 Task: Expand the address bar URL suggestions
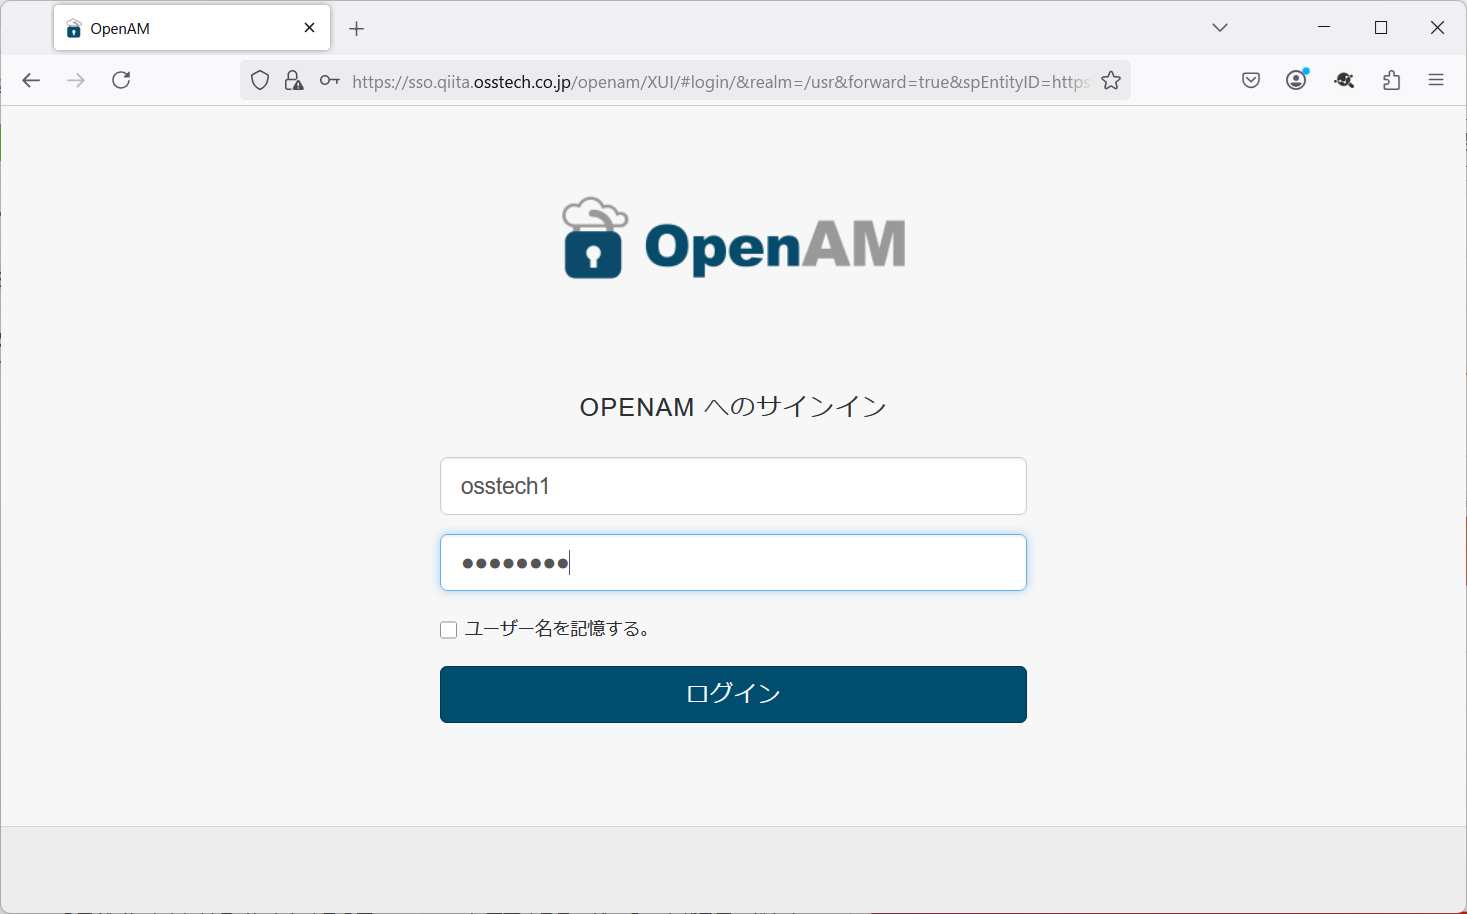[700, 80]
